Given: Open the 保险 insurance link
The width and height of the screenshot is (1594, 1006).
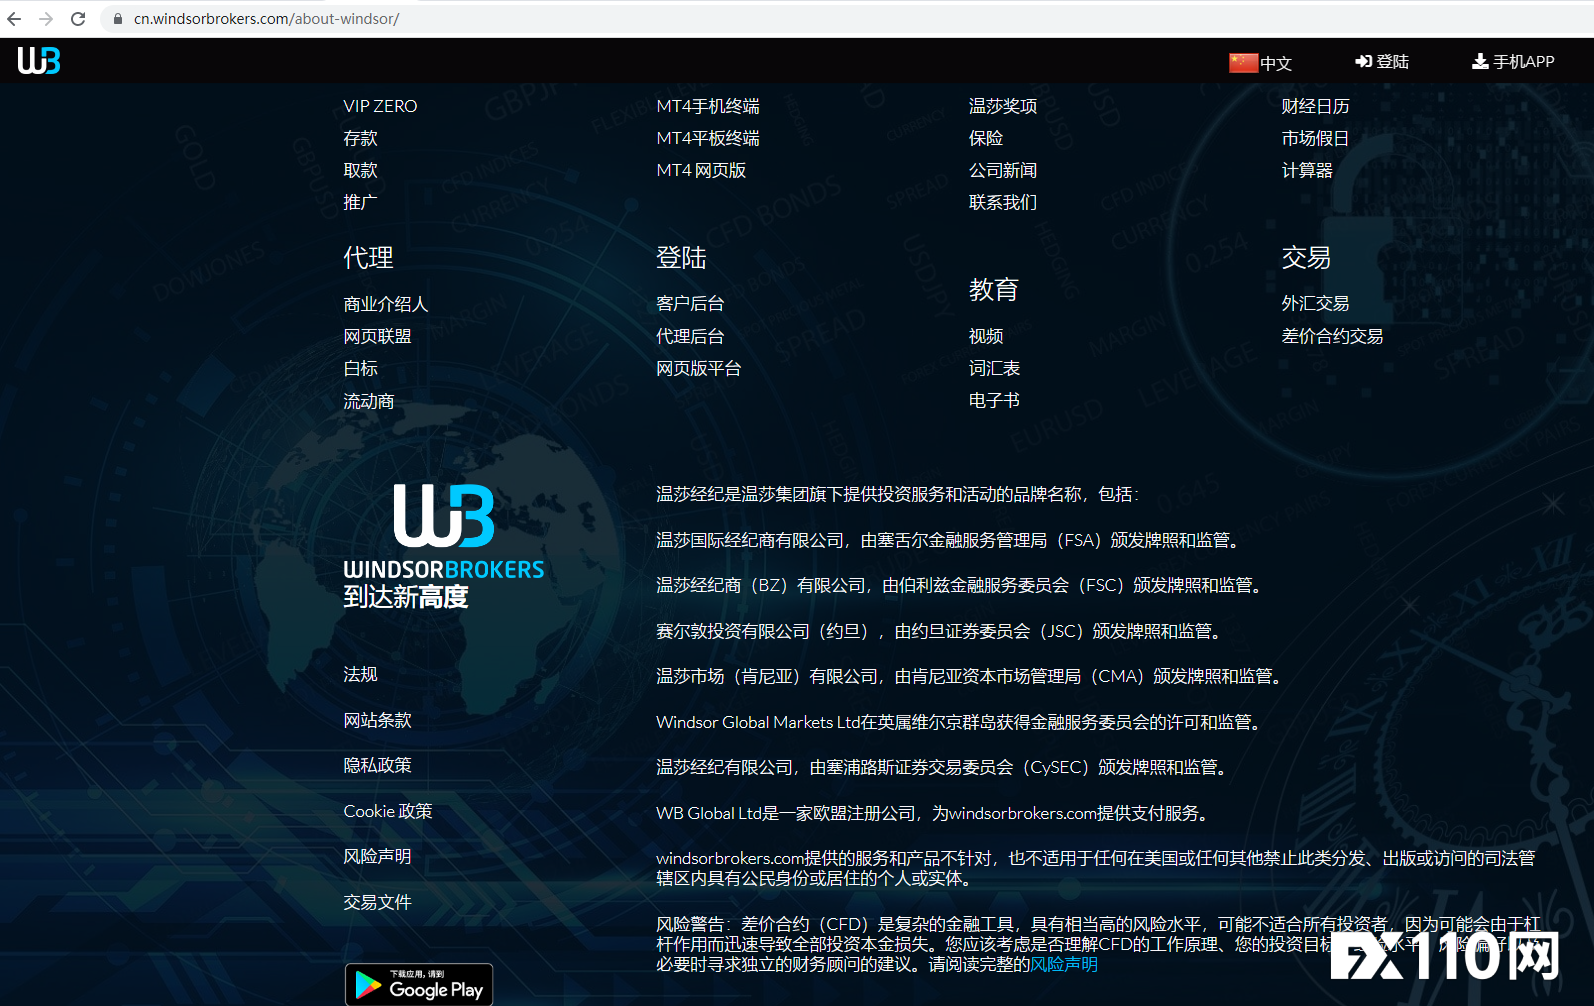Looking at the screenshot, I should (986, 138).
